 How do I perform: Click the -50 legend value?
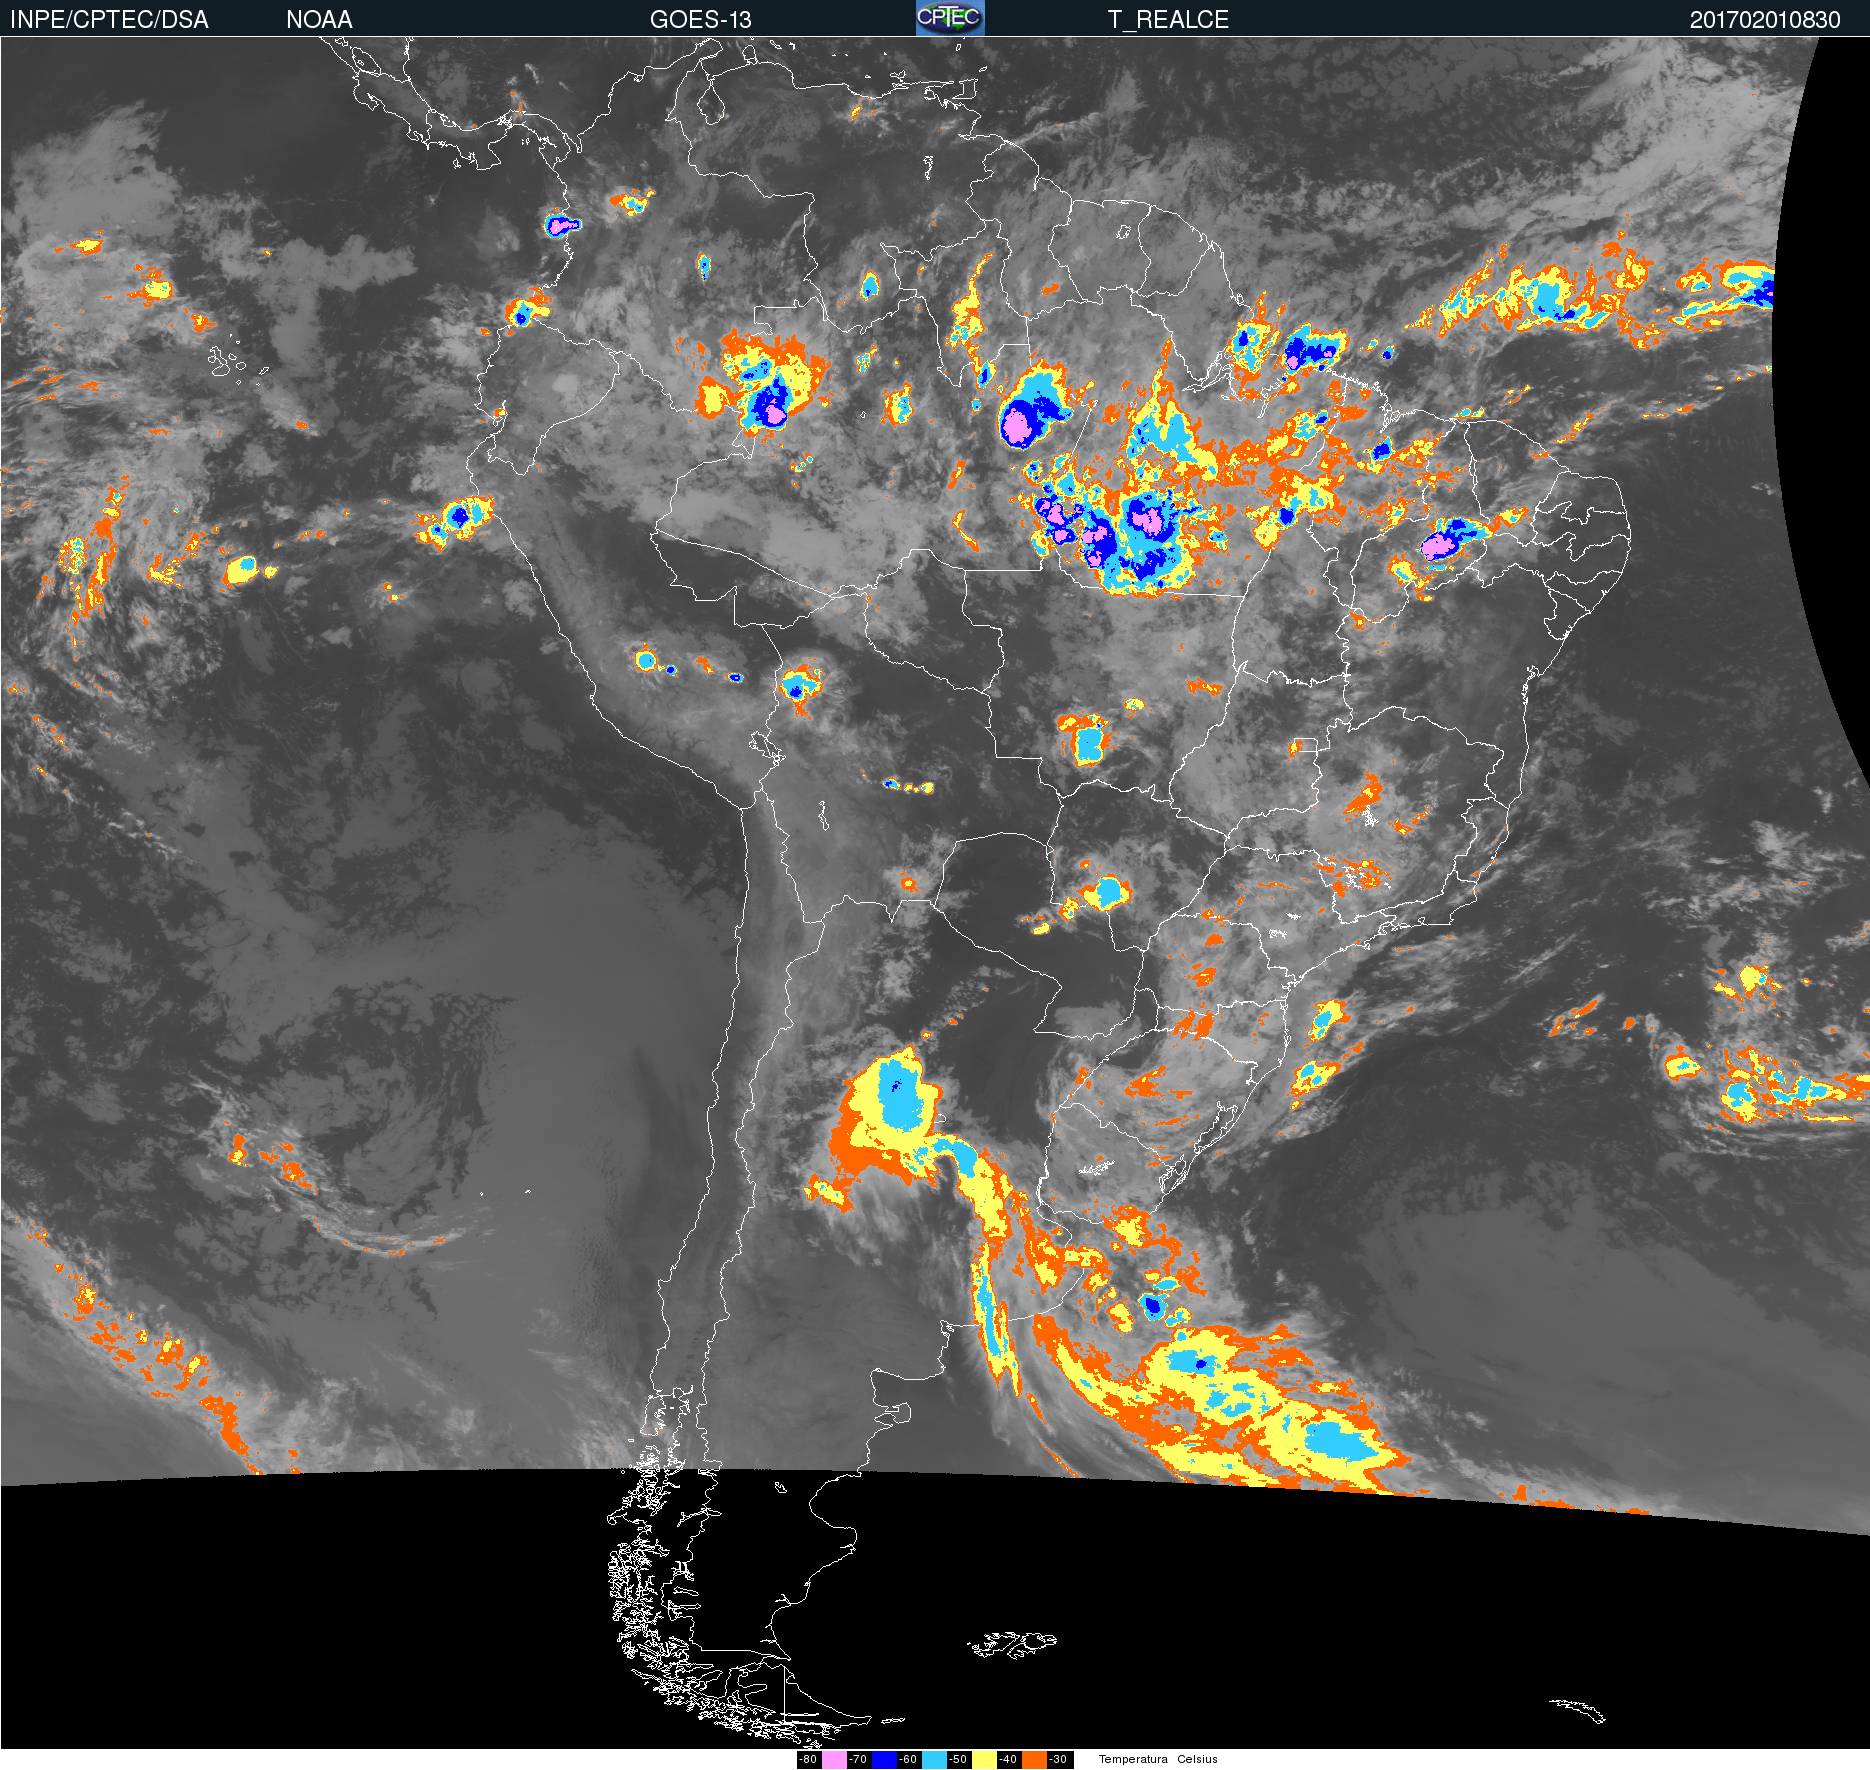[x=959, y=1760]
